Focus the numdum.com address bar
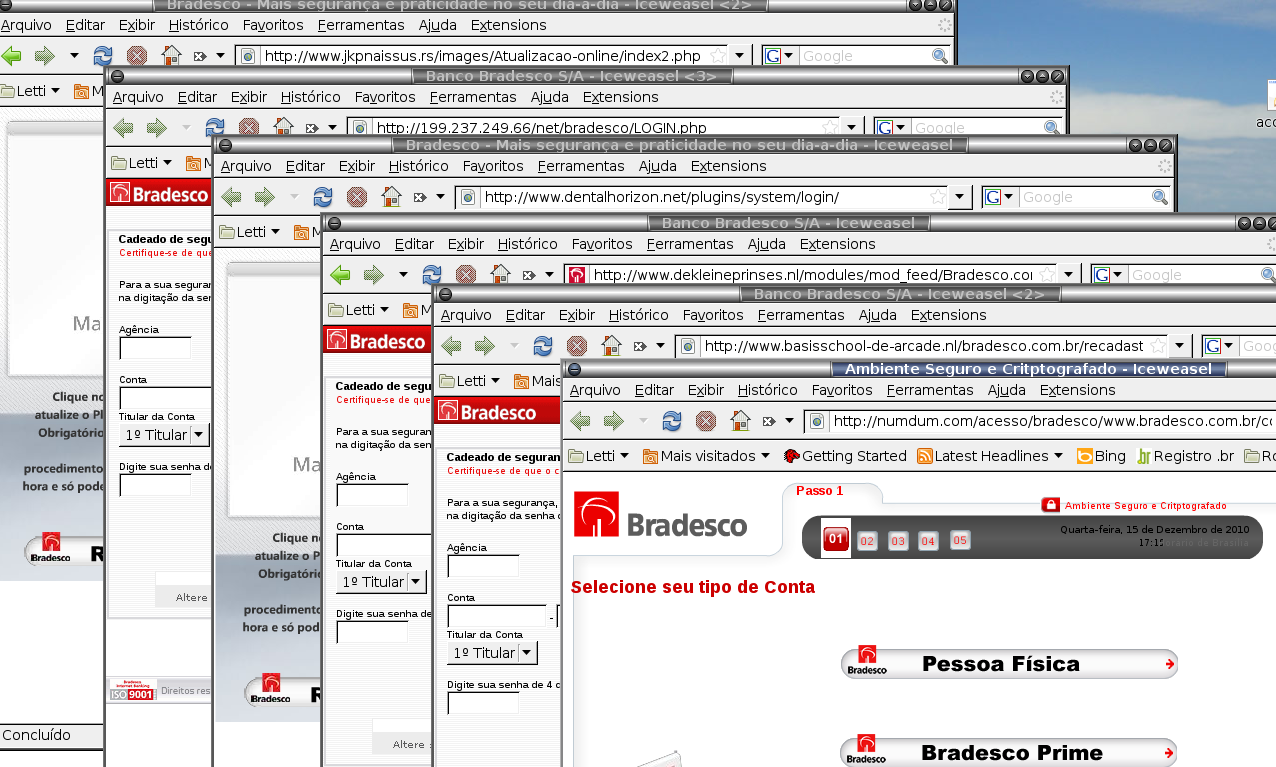The width and height of the screenshot is (1276, 767). coord(1040,420)
